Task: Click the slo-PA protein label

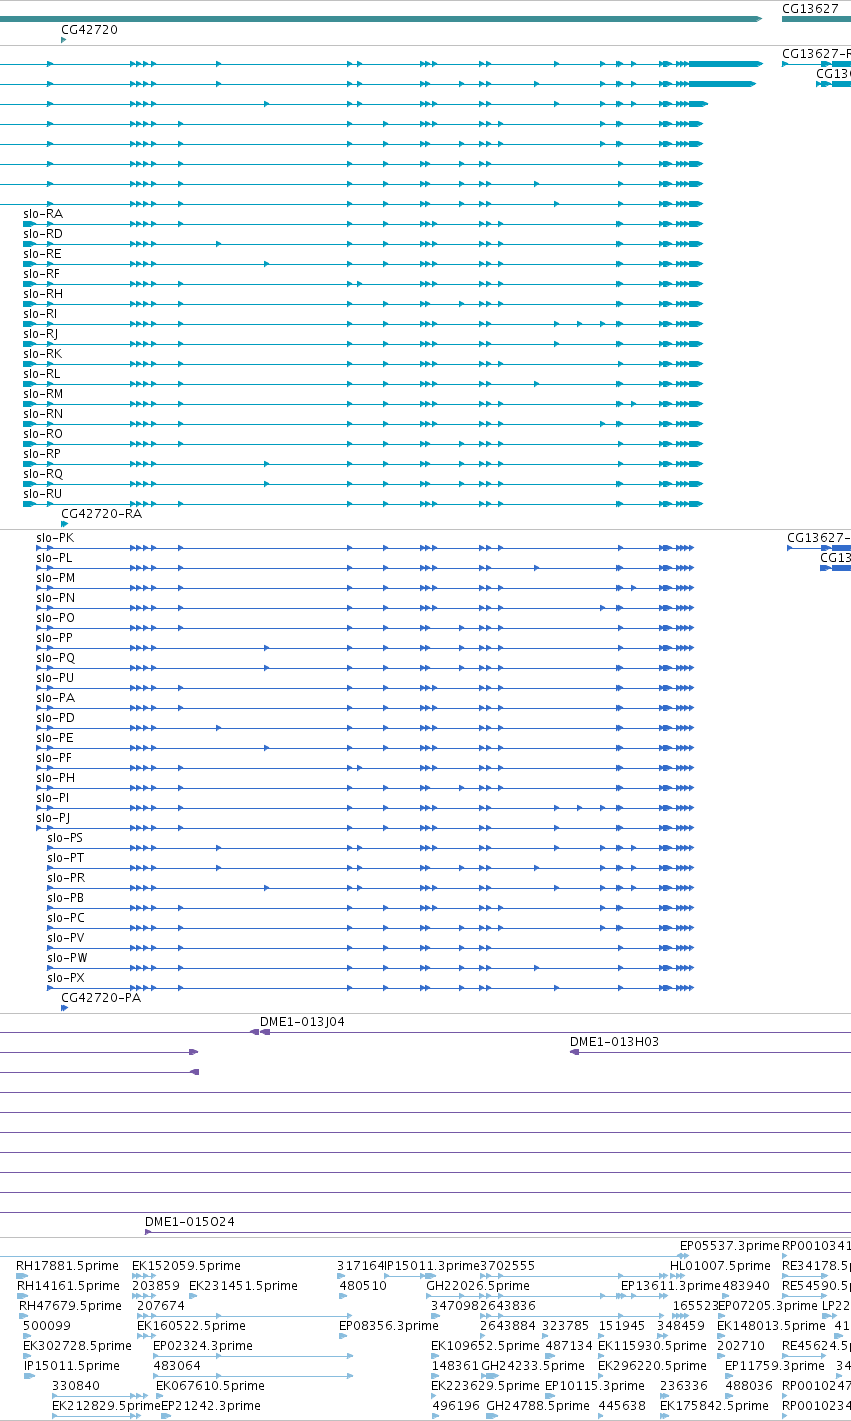Action: [55, 698]
